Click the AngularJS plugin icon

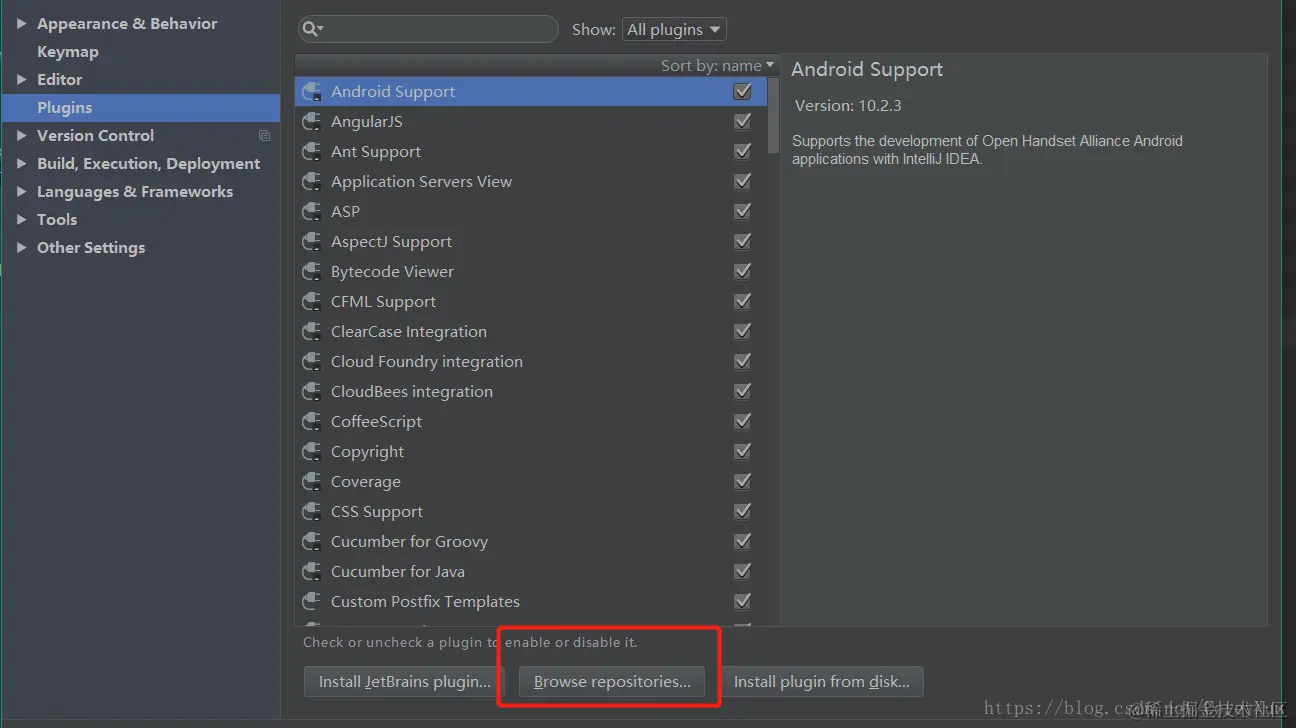312,122
